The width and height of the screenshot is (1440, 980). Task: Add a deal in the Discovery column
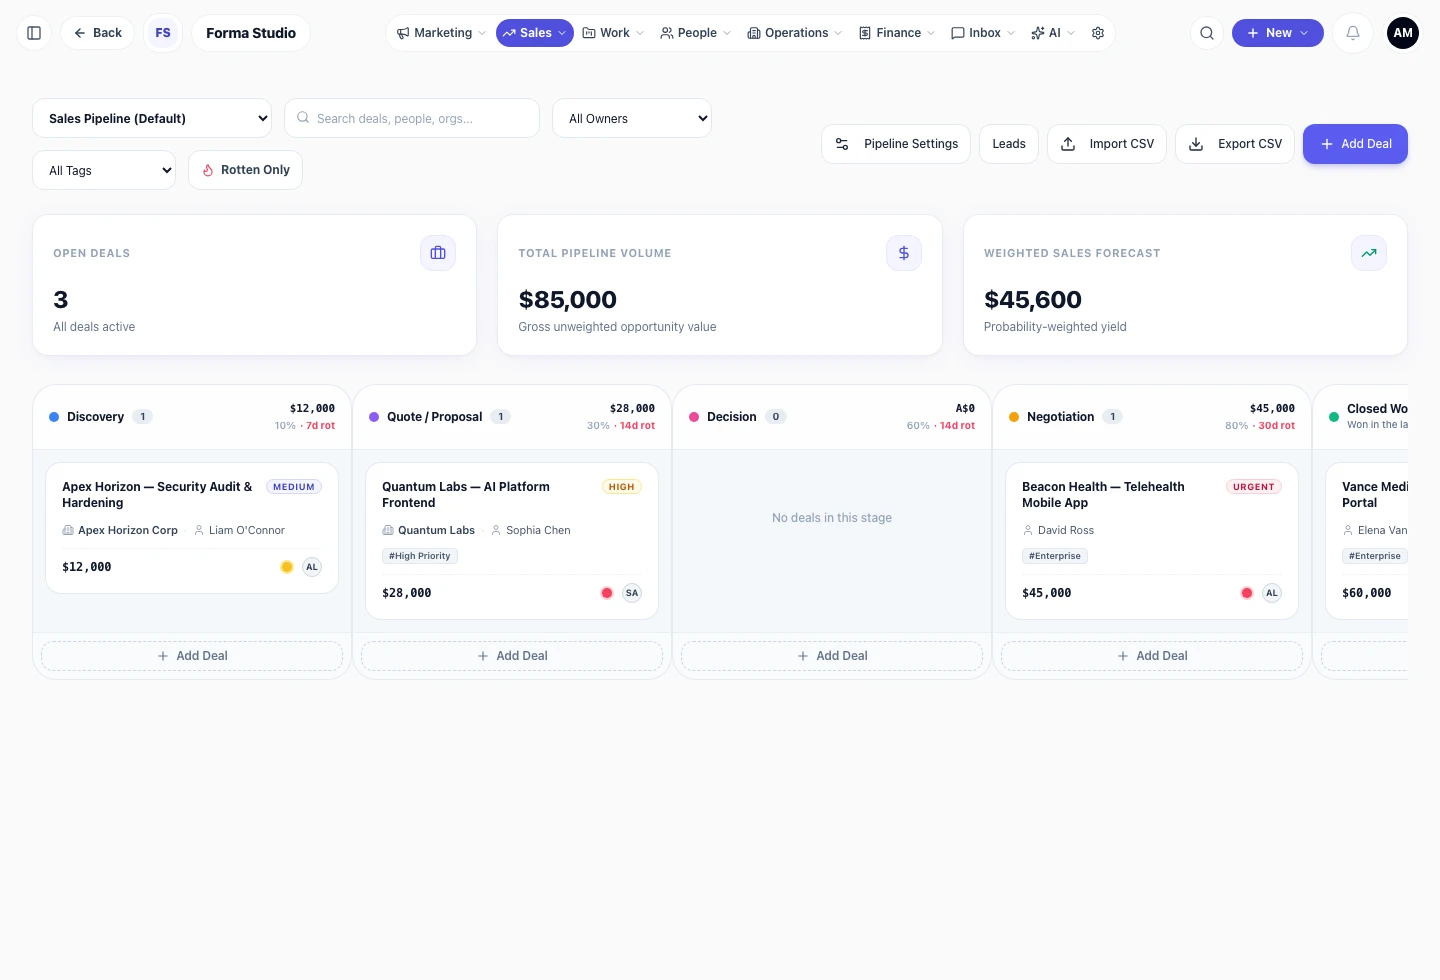click(x=192, y=656)
